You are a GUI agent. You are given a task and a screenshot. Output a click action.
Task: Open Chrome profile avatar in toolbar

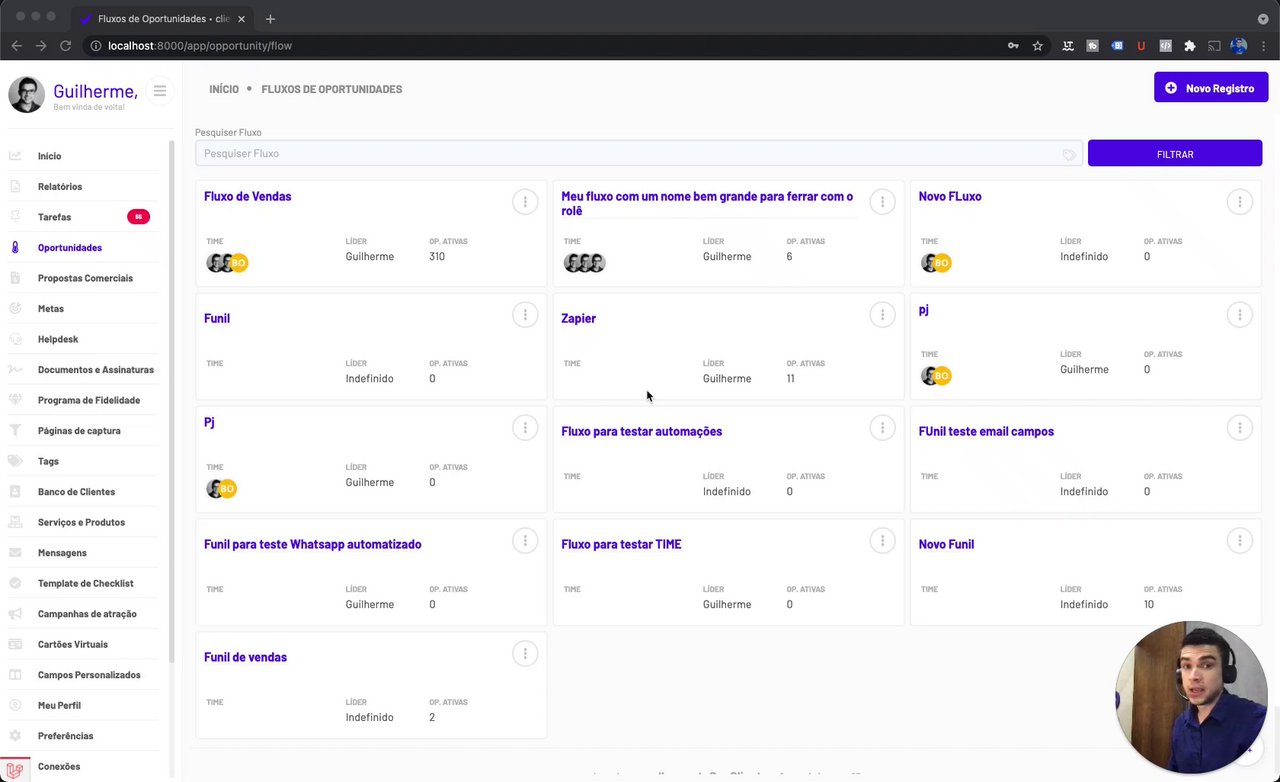point(1239,46)
